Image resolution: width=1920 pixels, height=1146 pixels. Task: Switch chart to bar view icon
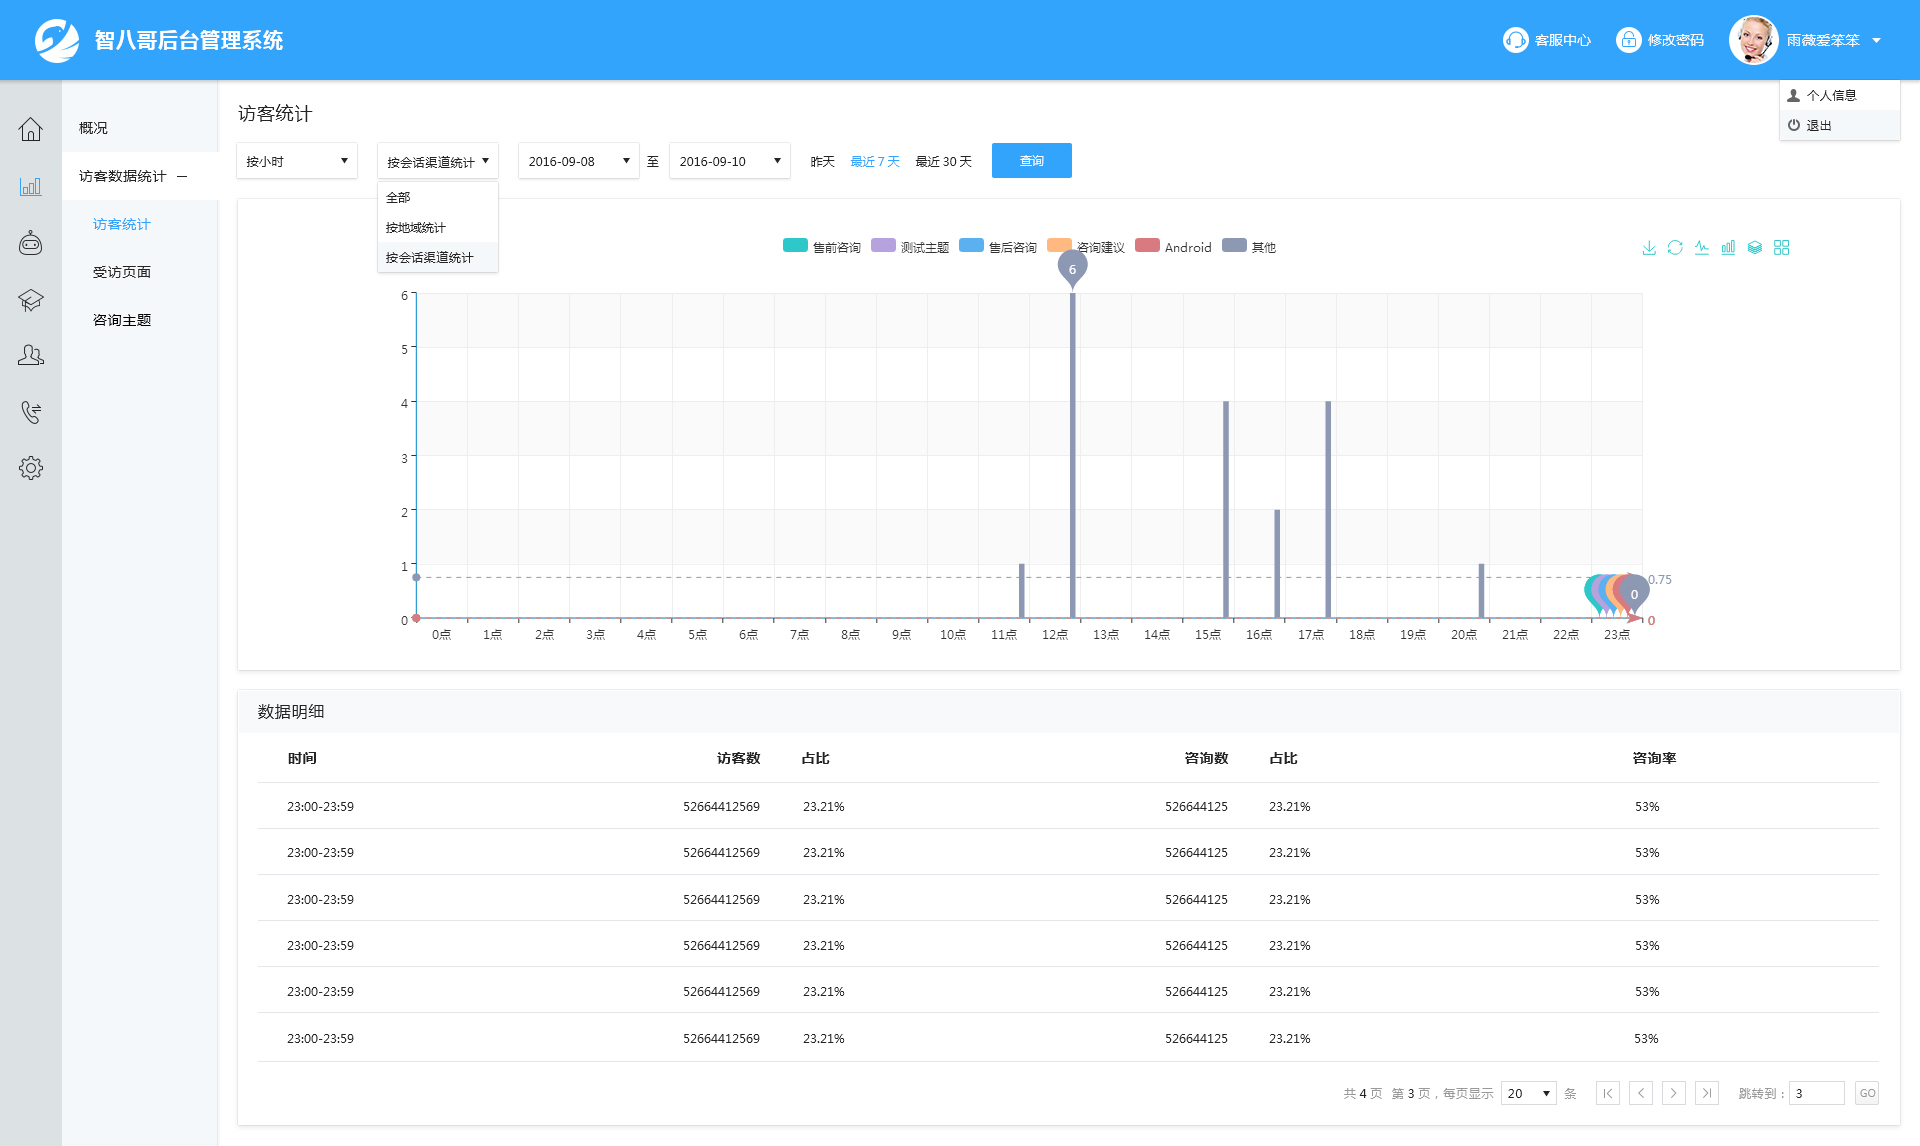tap(1728, 248)
